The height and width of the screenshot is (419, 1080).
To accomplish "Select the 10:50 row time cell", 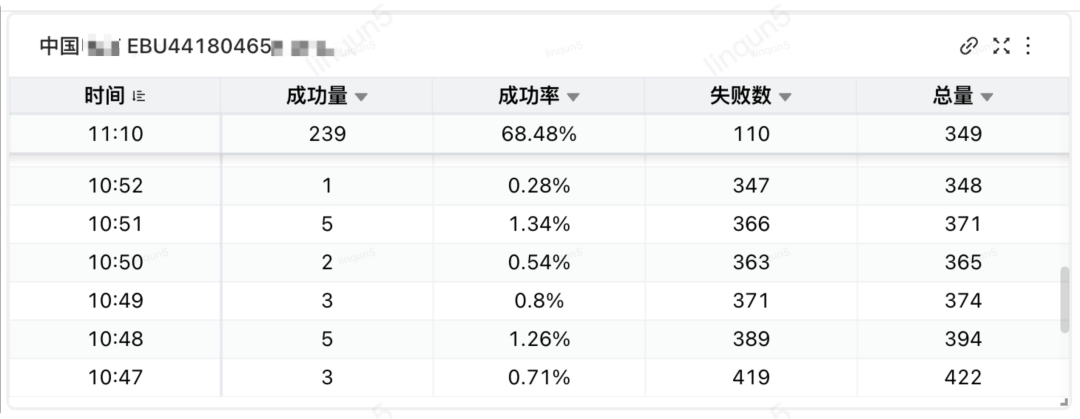I will [x=115, y=262].
